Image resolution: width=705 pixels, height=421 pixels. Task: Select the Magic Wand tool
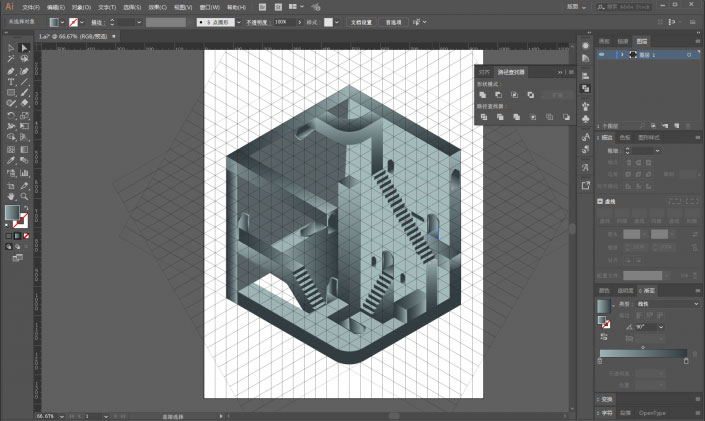point(11,59)
